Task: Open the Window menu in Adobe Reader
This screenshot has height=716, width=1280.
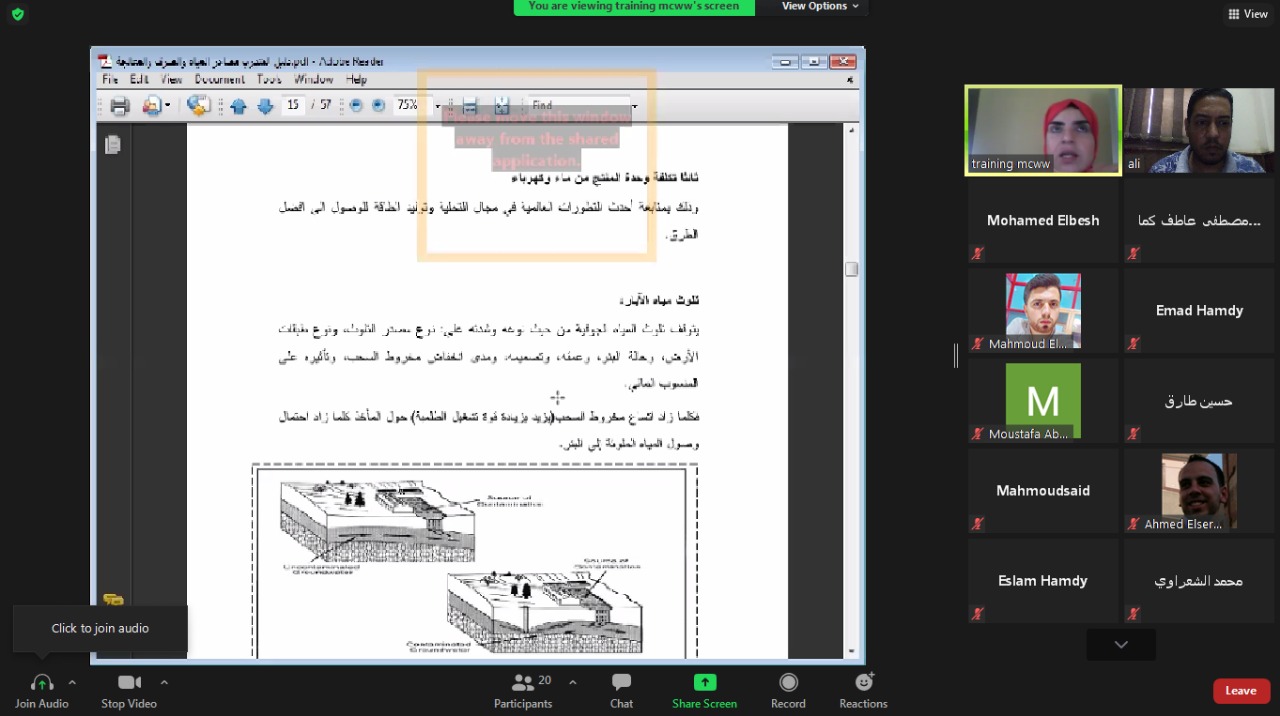Action: (313, 80)
